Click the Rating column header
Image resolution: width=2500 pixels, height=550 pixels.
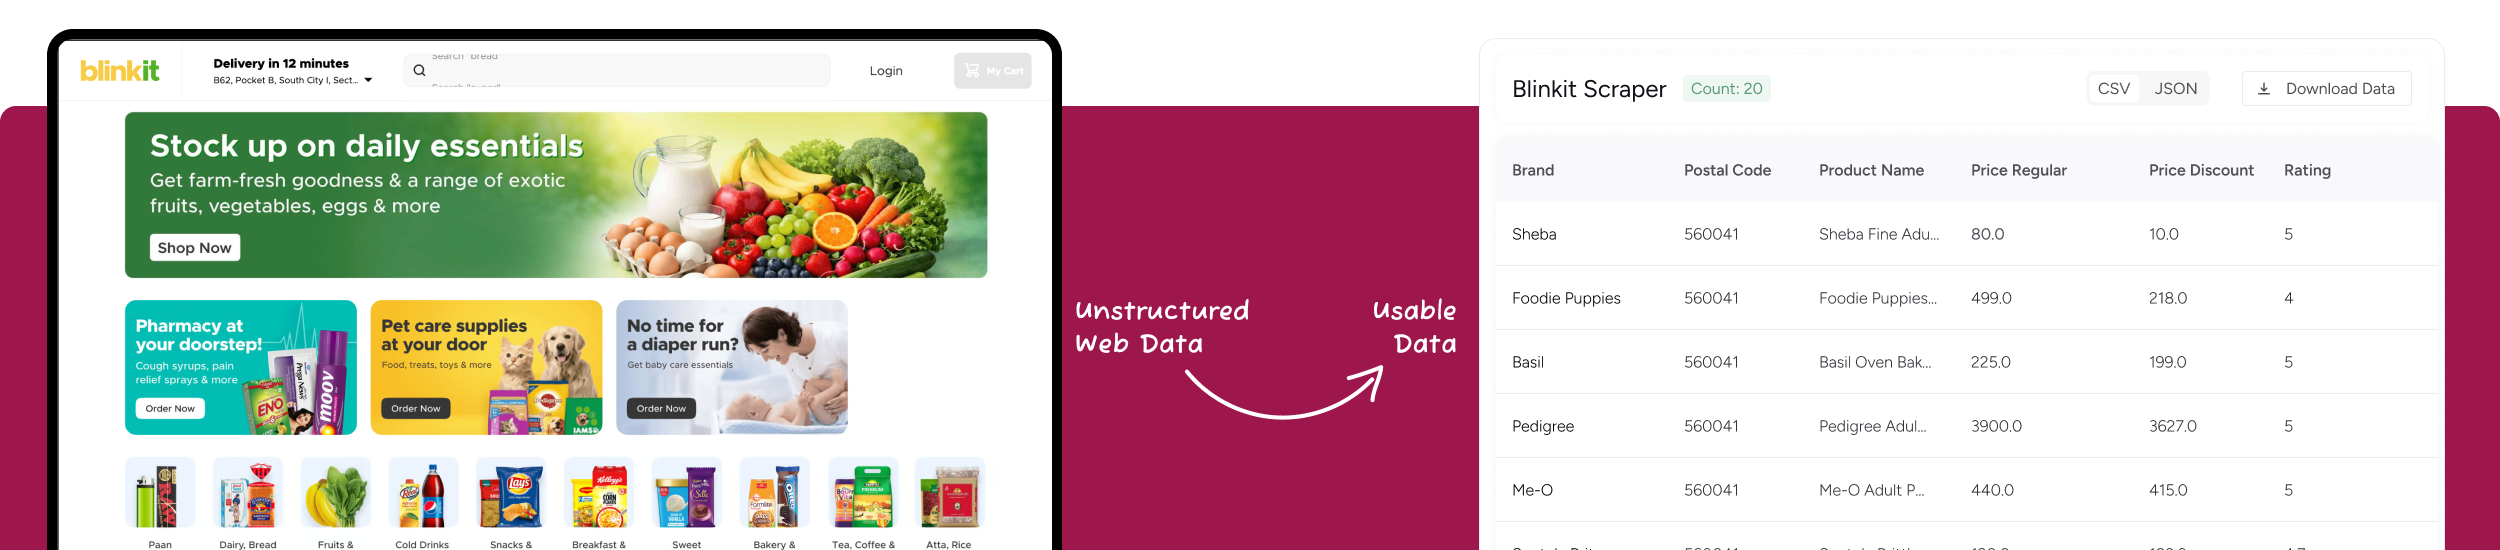pos(2306,170)
